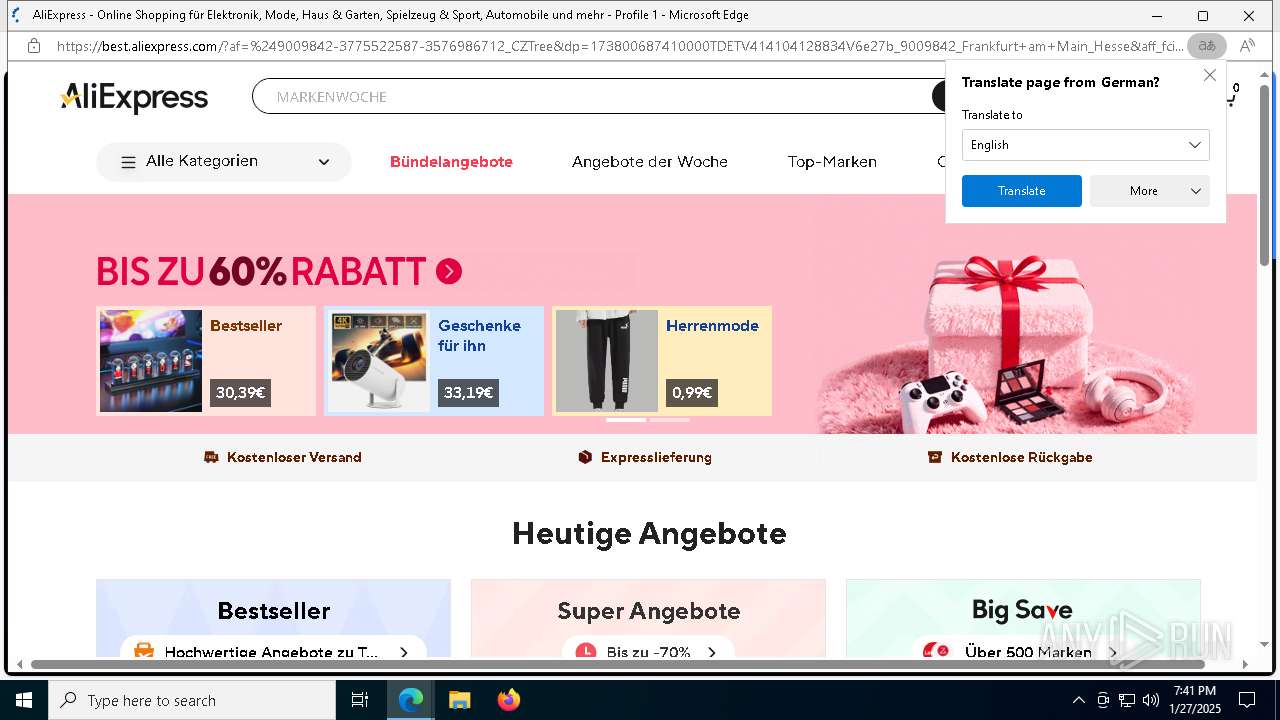Screen dimensions: 1280x720
Task: Click the Translate button
Action: 1022,191
